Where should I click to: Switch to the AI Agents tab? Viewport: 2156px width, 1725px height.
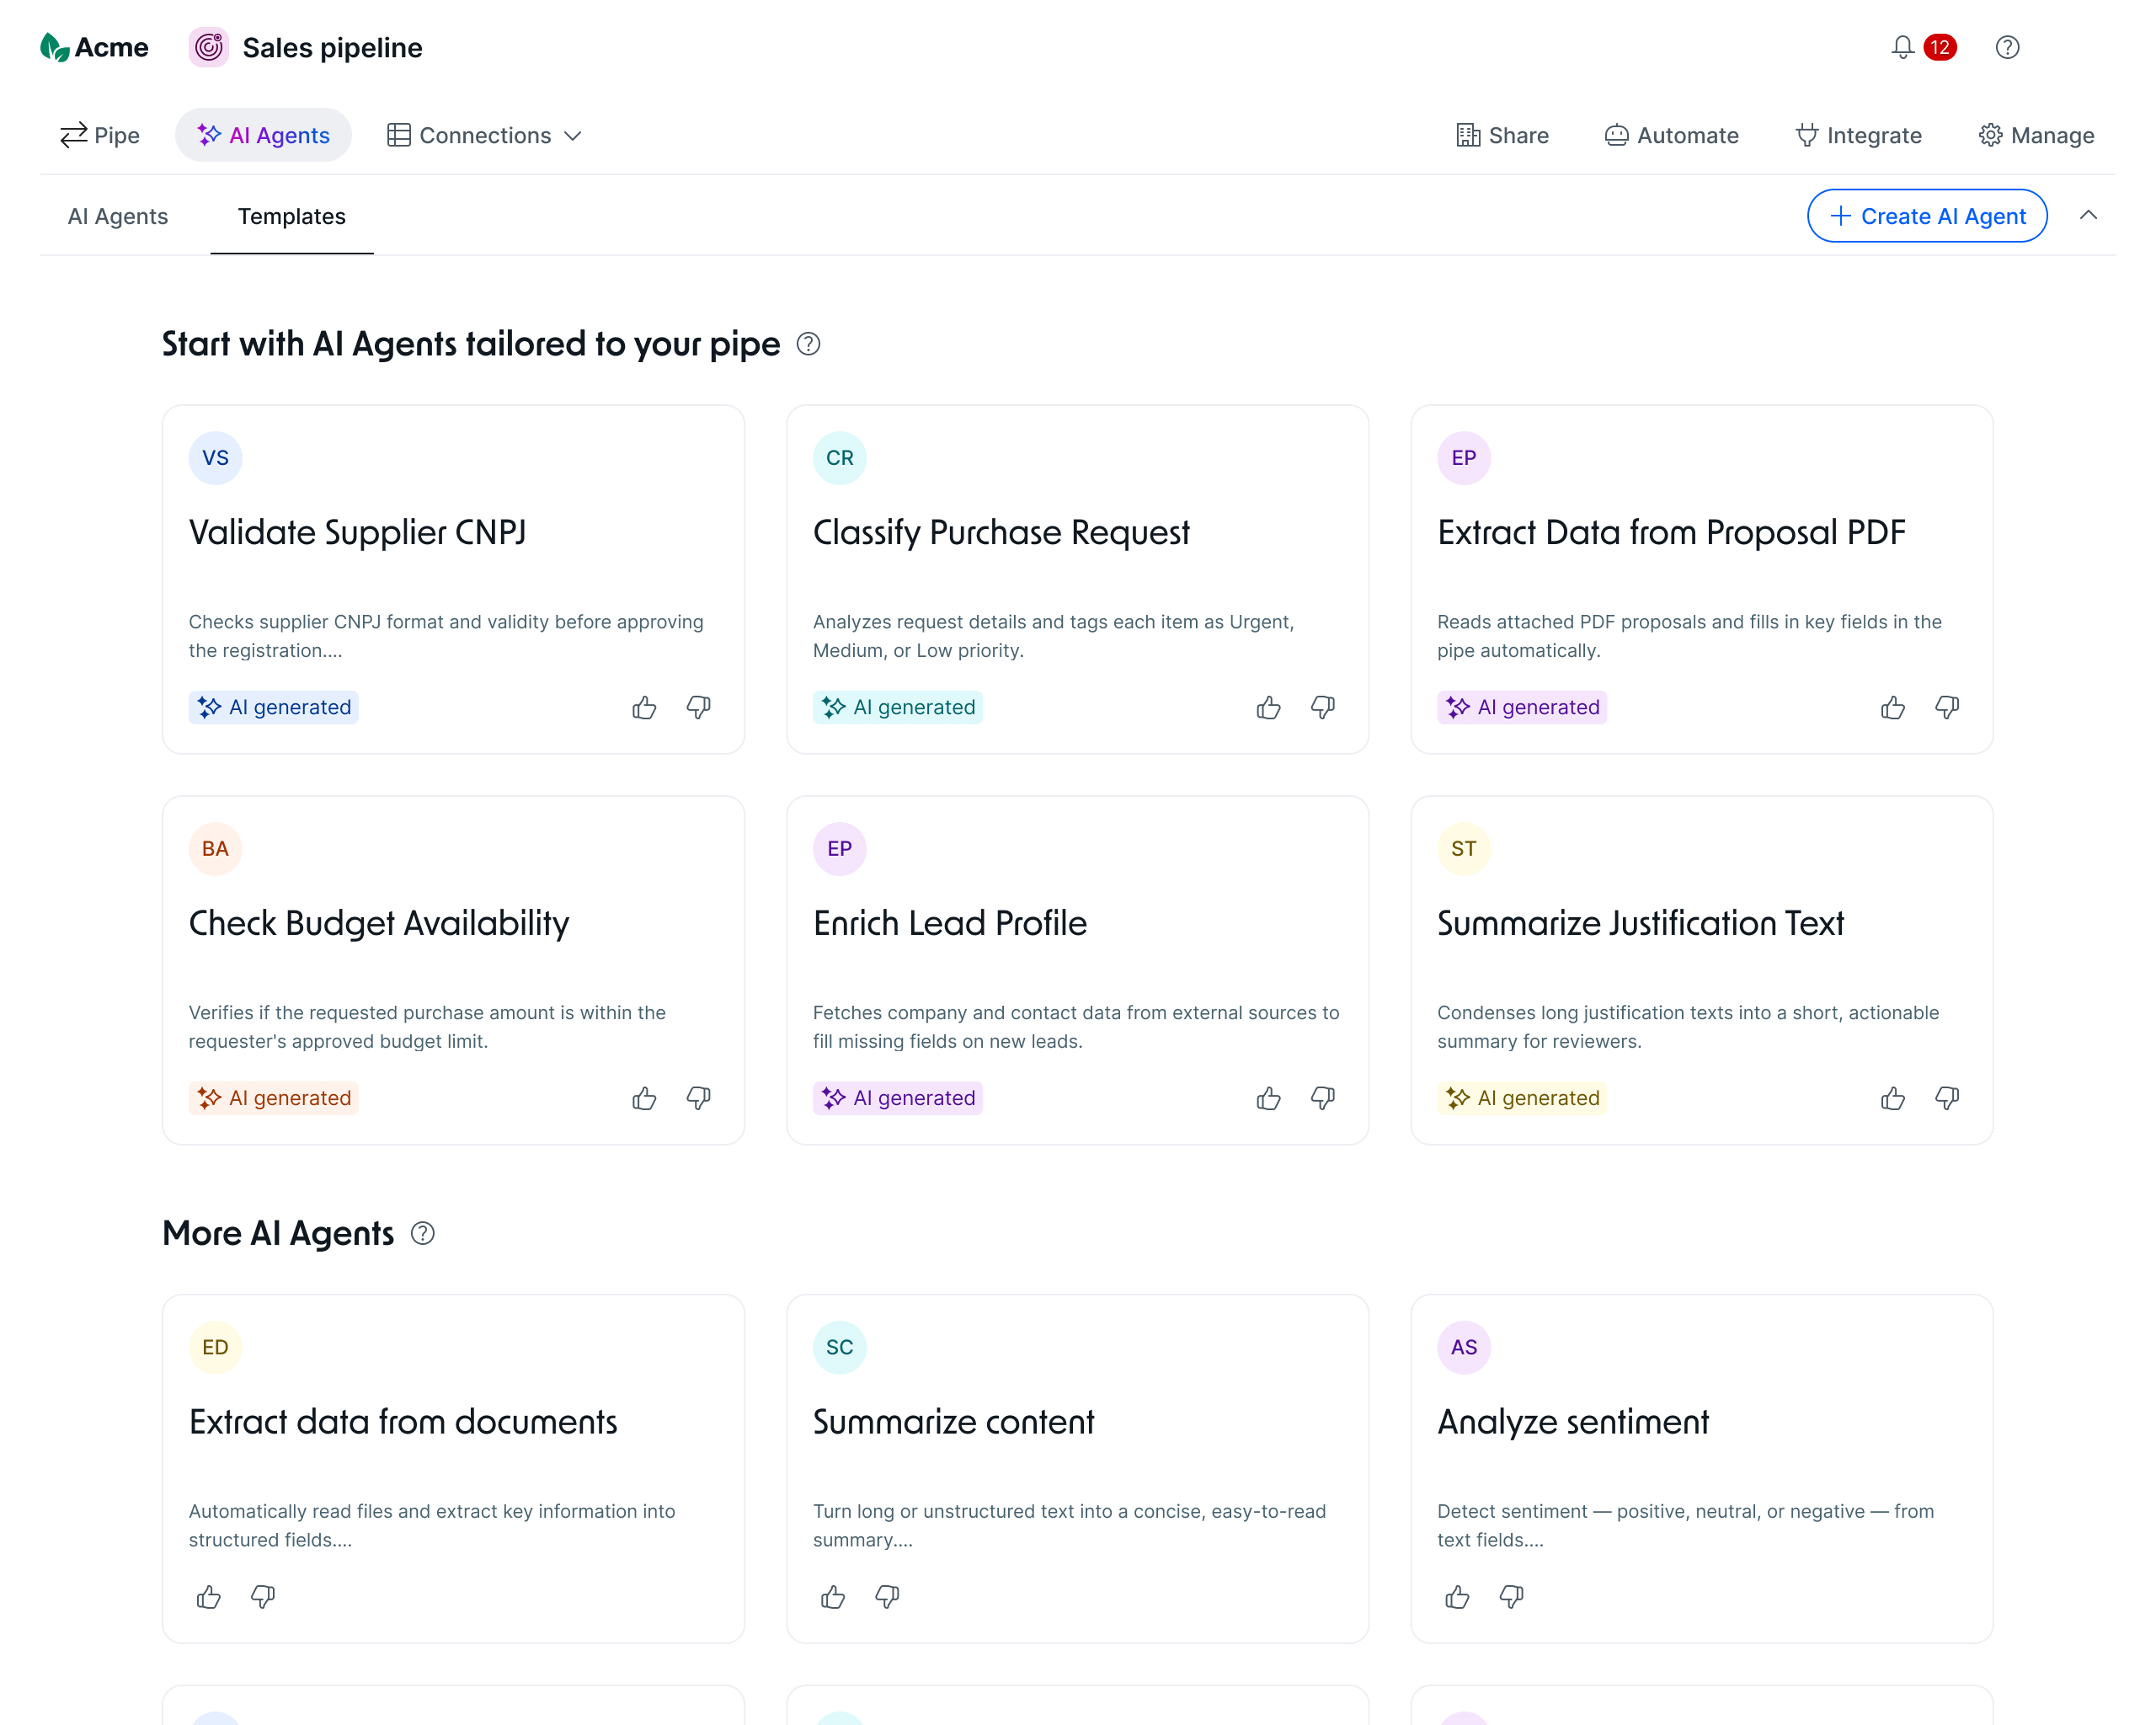click(118, 216)
